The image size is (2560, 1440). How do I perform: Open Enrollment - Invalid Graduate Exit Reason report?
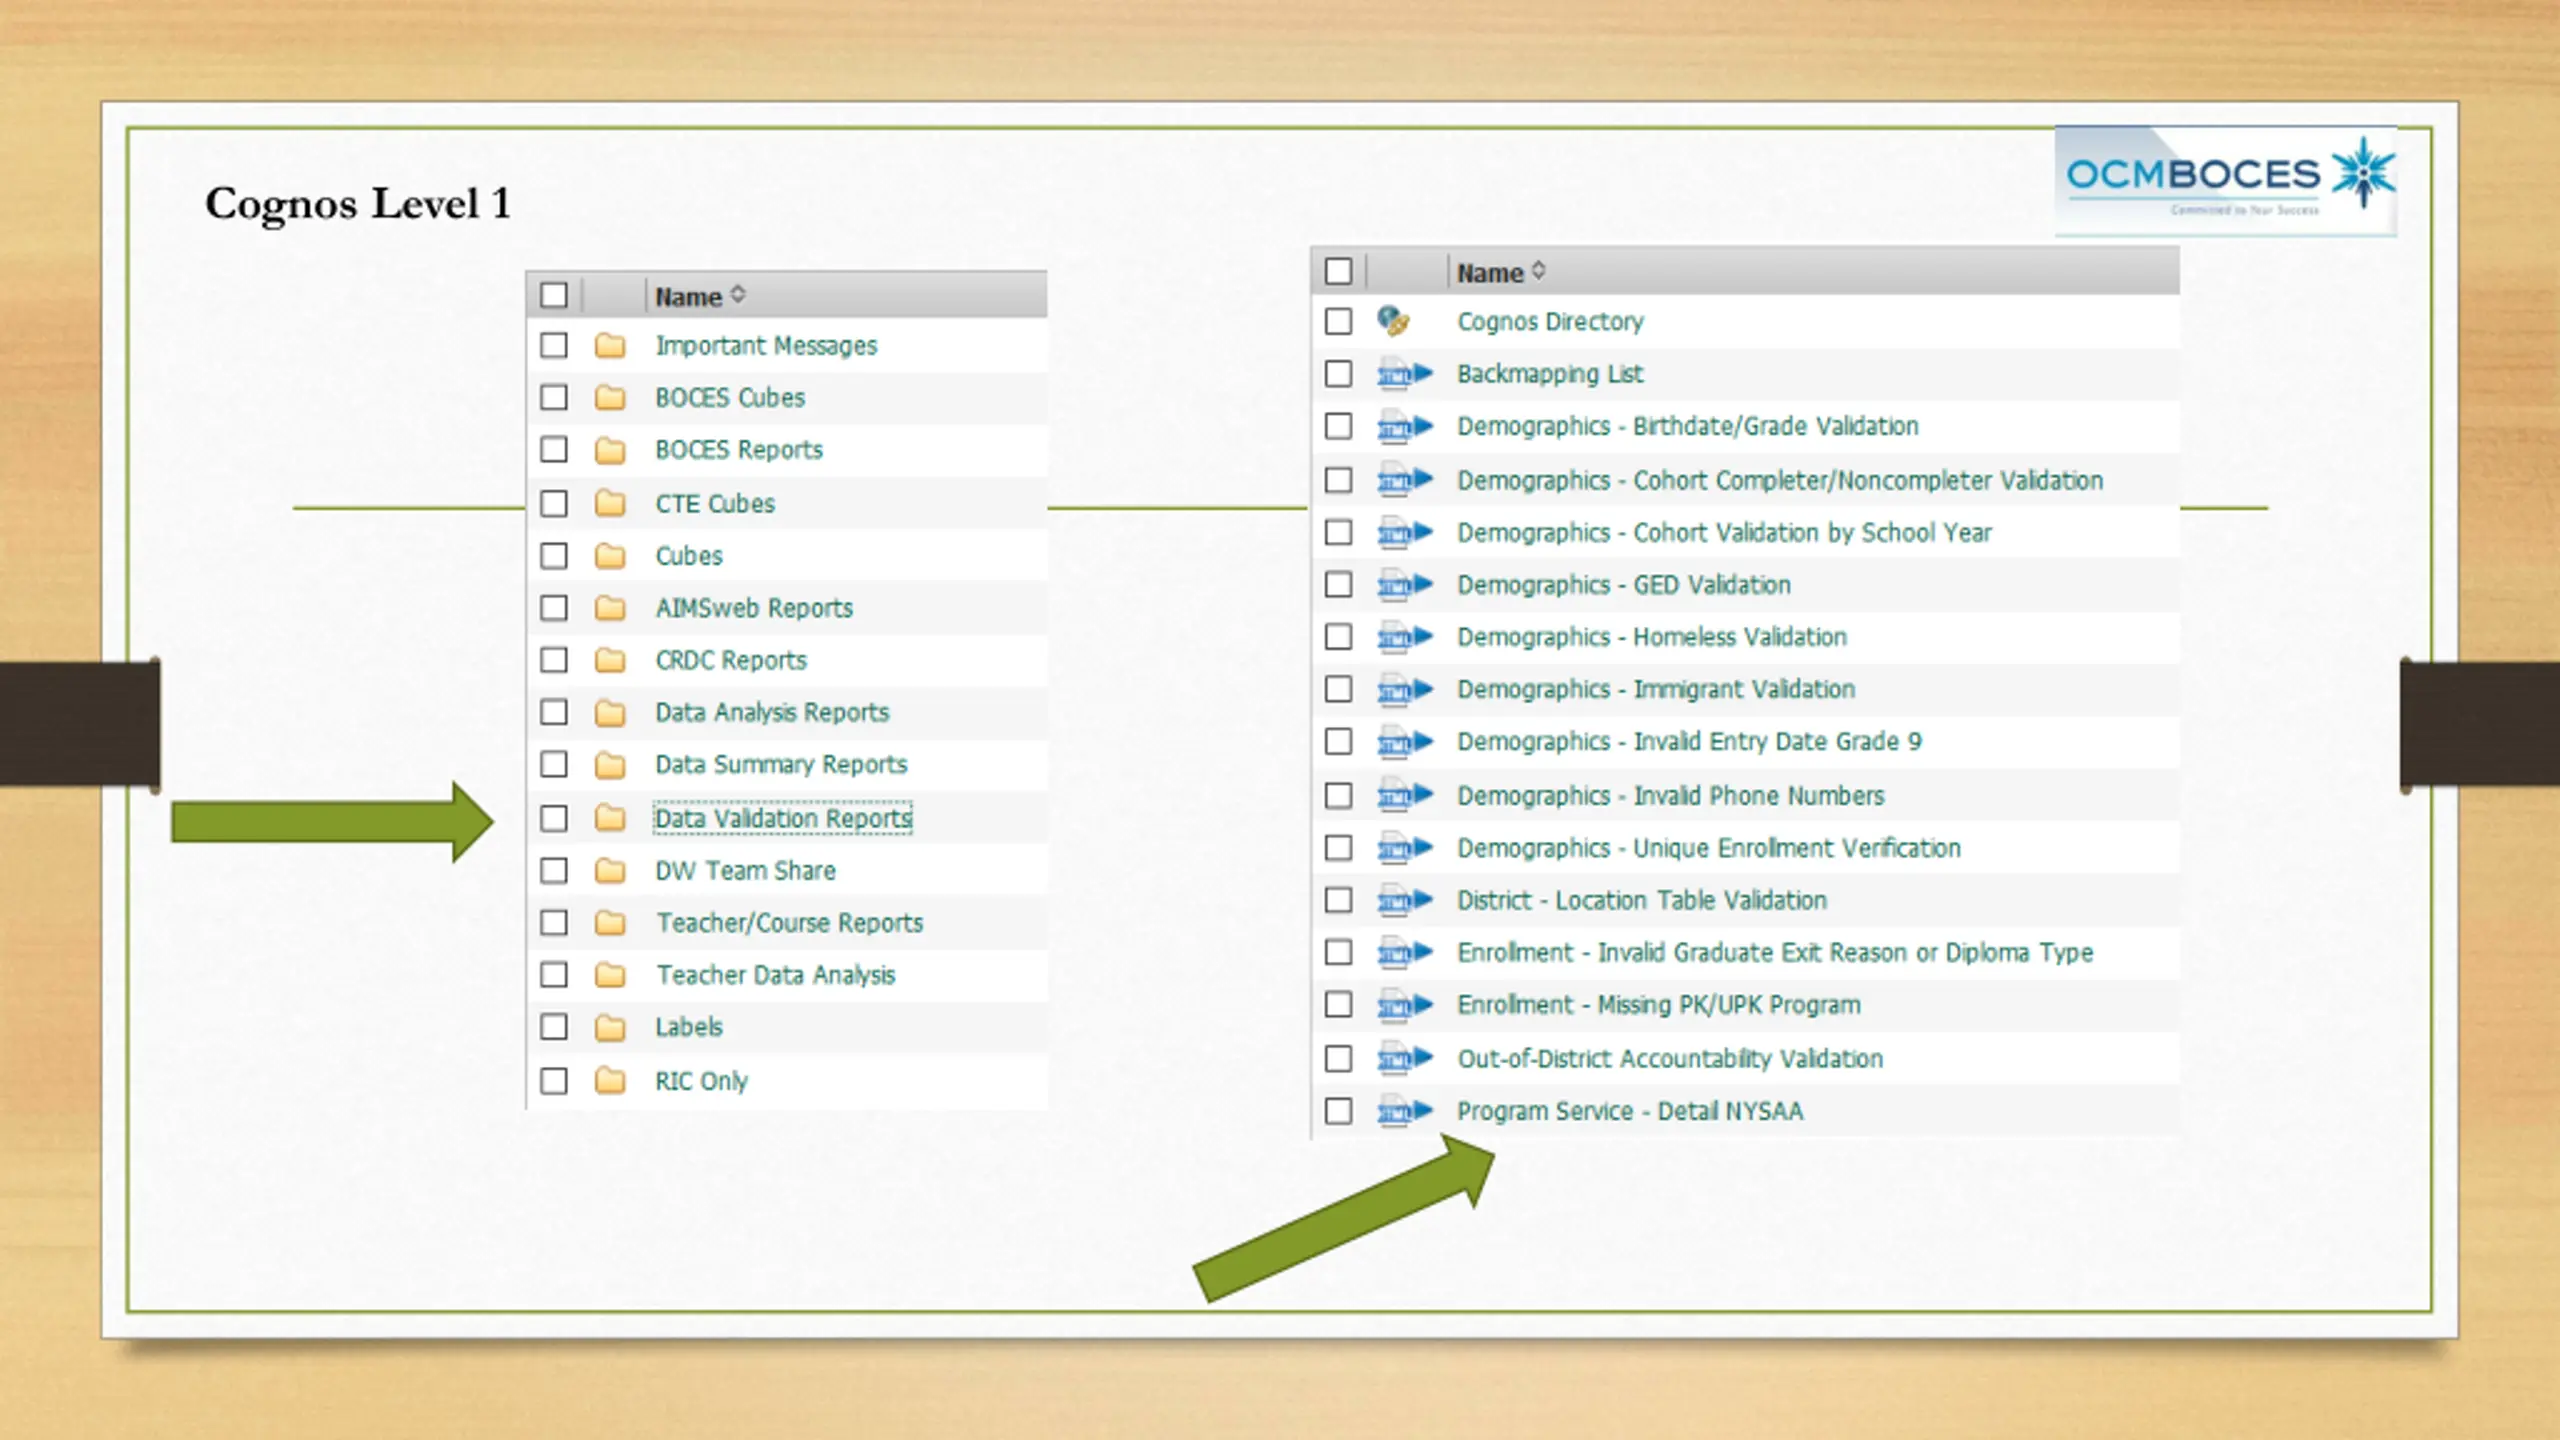click(1775, 953)
